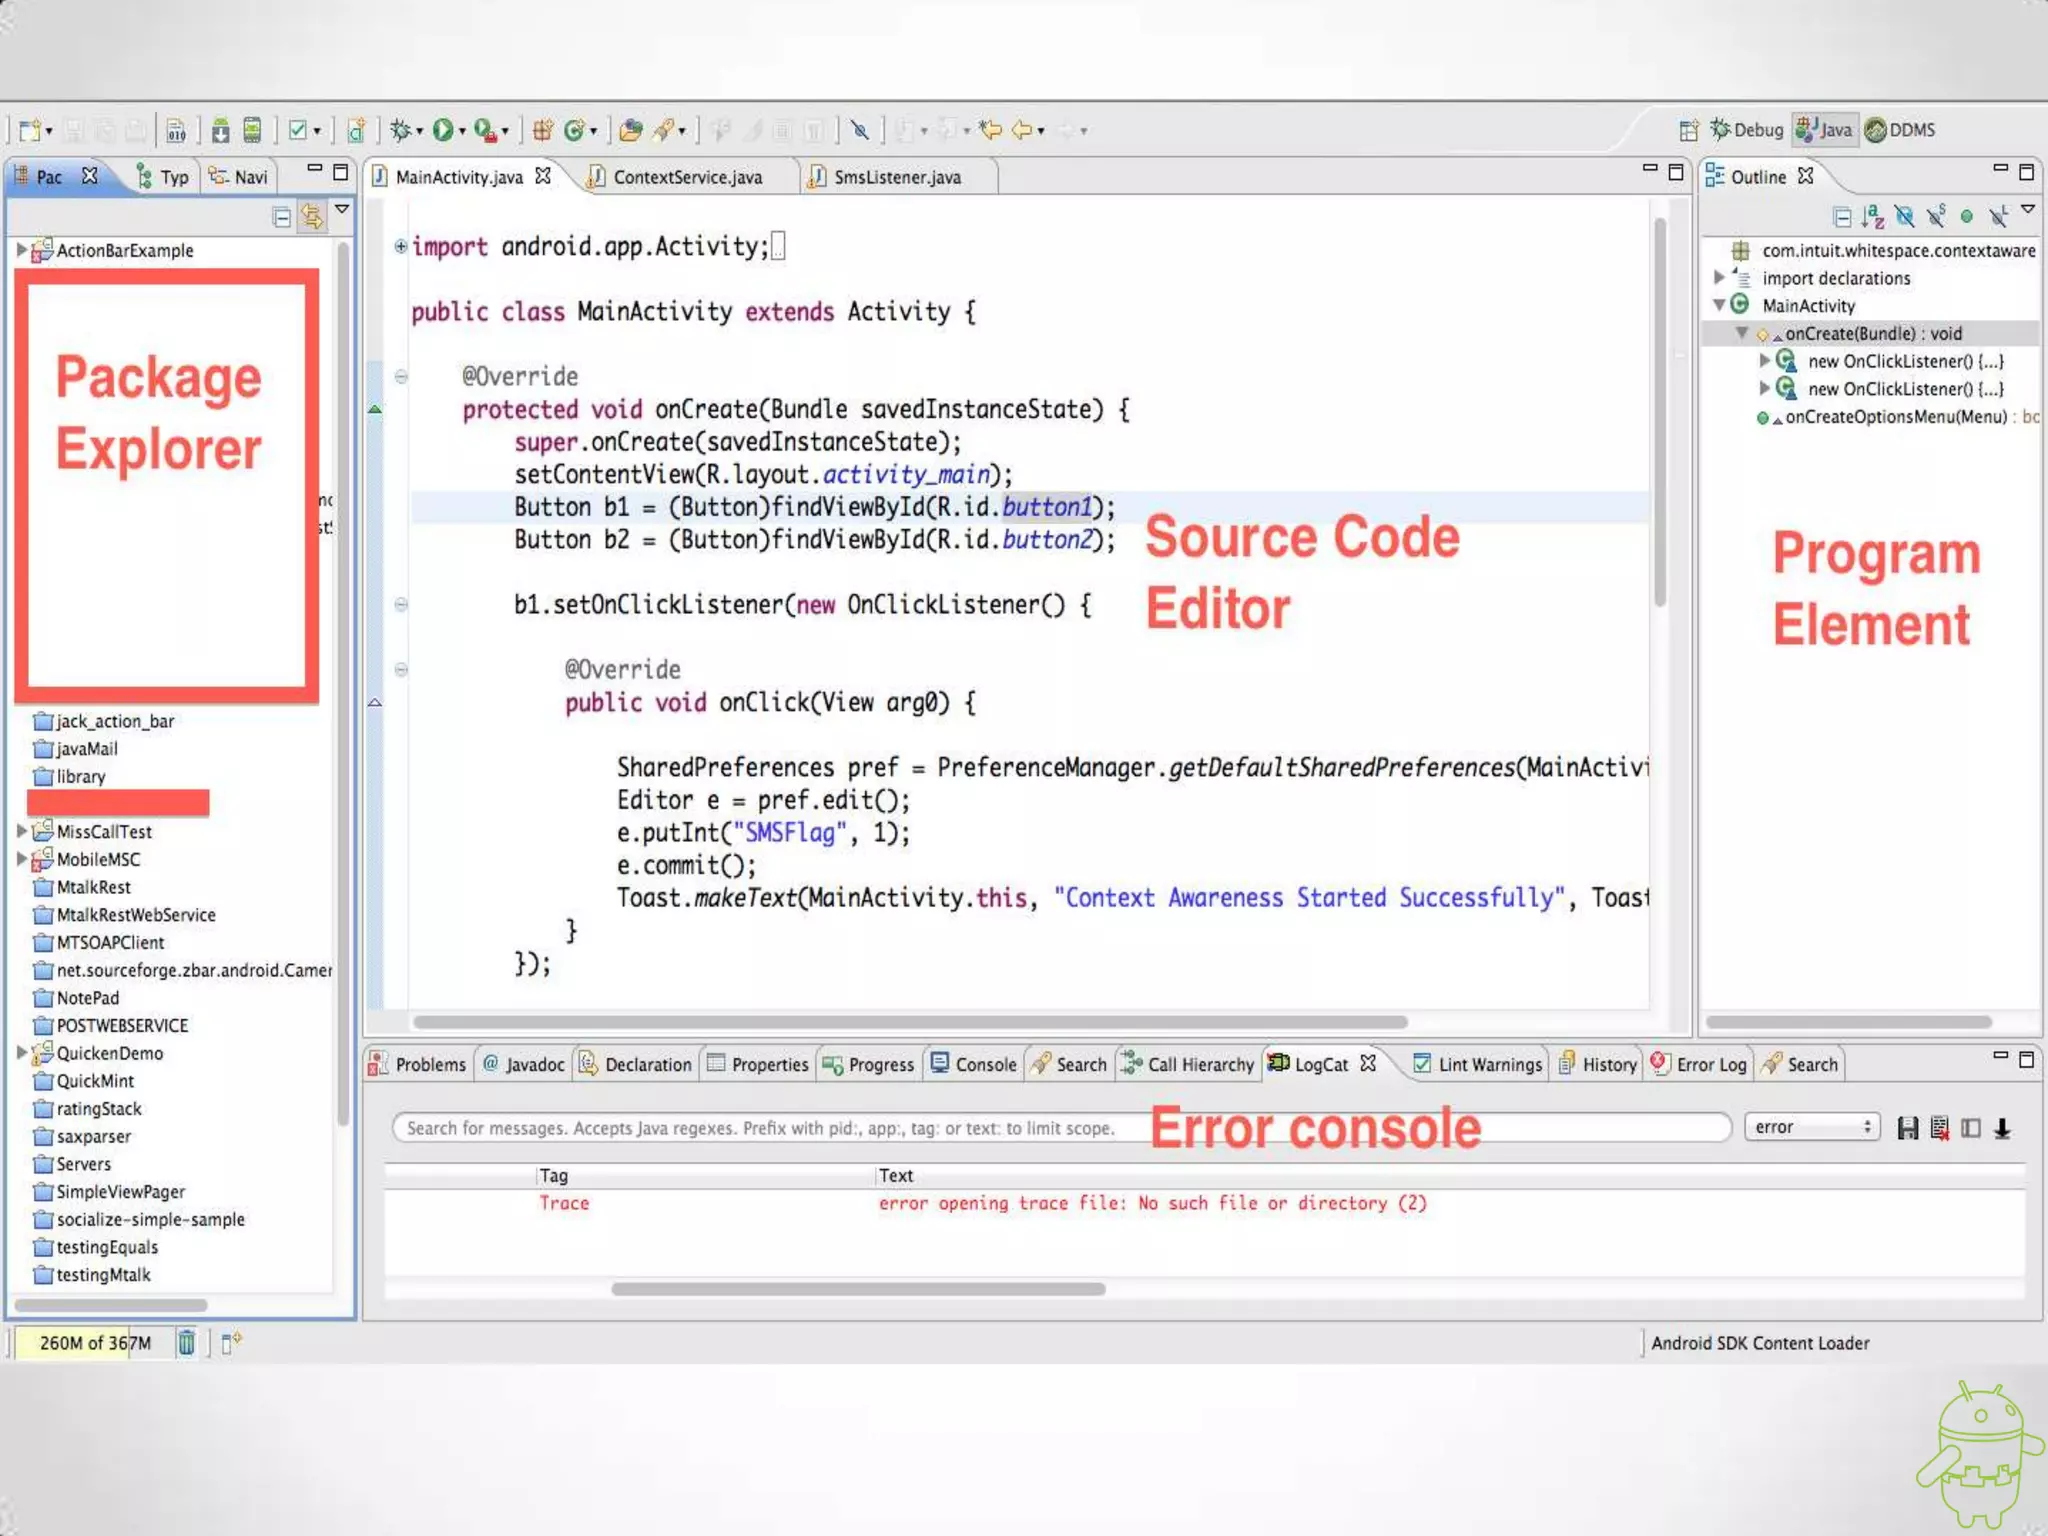The width and height of the screenshot is (2048, 1536).
Task: Click Collapse All in Package Explorer
Action: click(282, 217)
